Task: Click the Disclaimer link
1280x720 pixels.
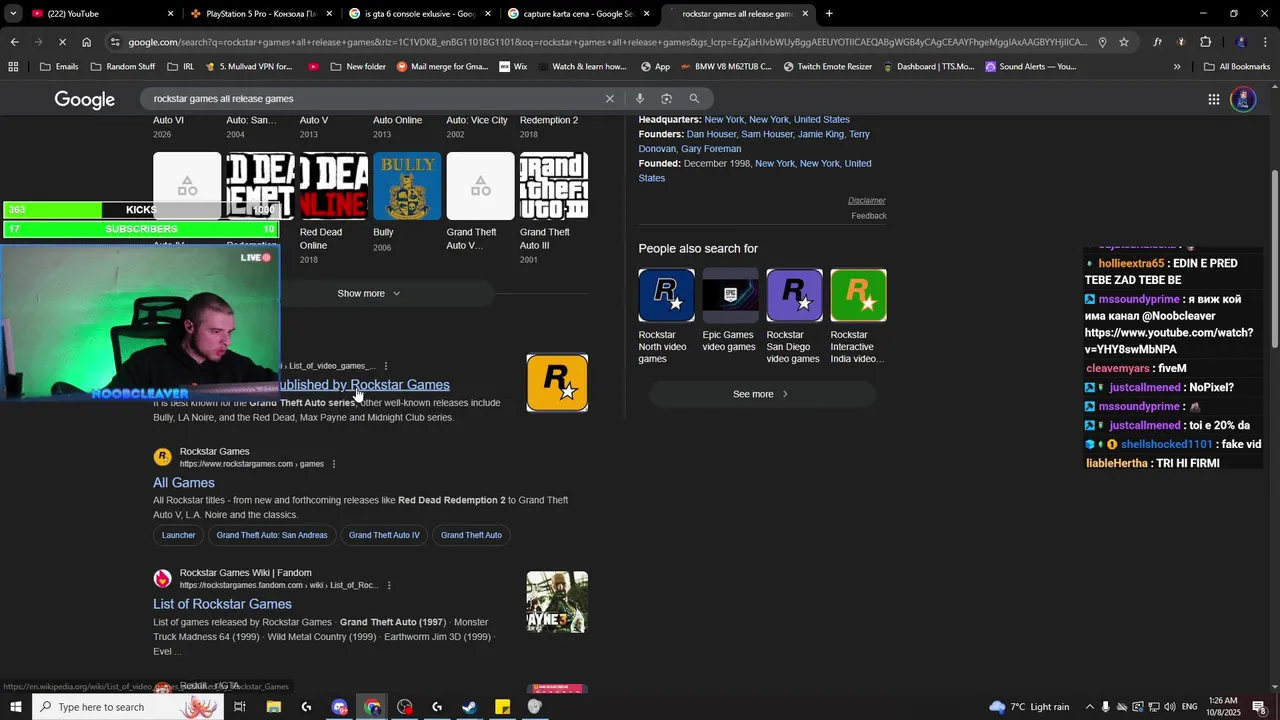Action: [x=867, y=201]
